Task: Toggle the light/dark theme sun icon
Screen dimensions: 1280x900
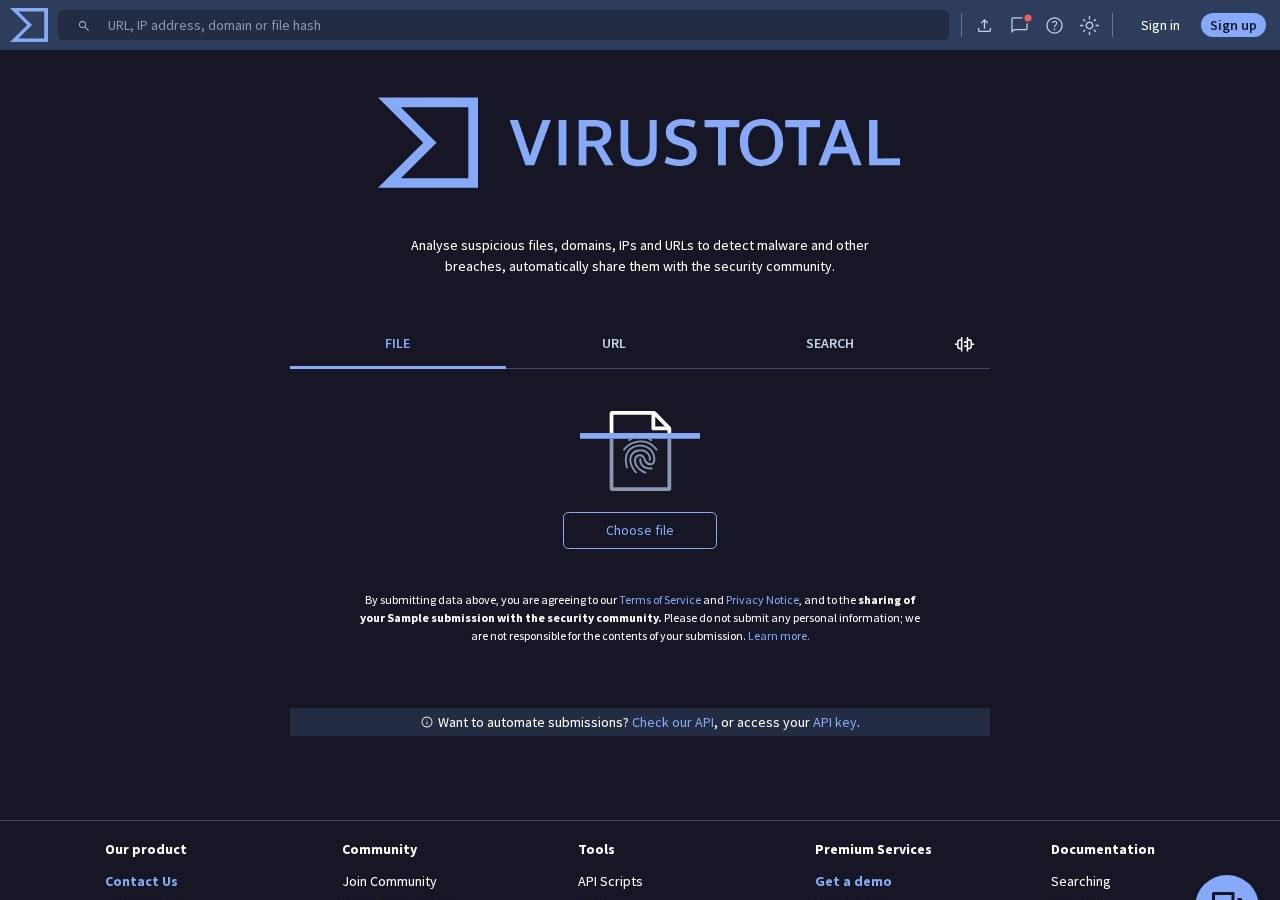Action: pos(1089,25)
